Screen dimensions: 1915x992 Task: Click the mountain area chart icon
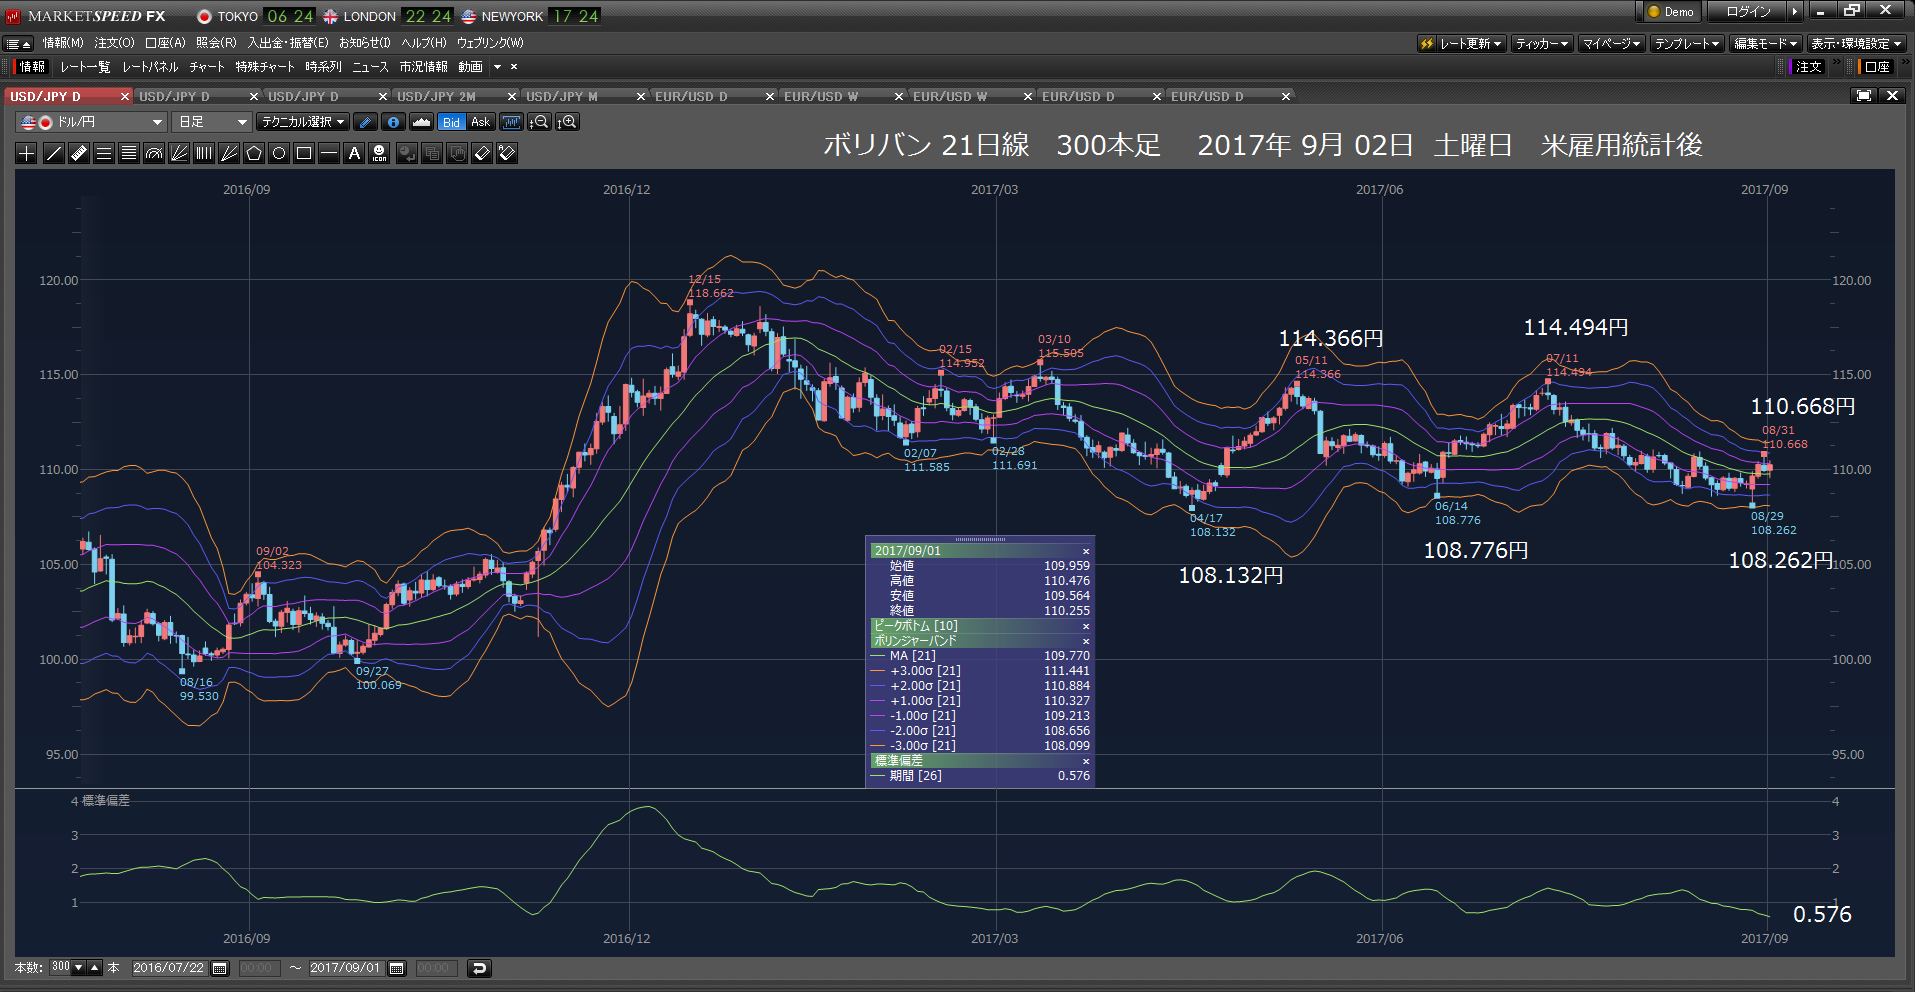(x=421, y=122)
